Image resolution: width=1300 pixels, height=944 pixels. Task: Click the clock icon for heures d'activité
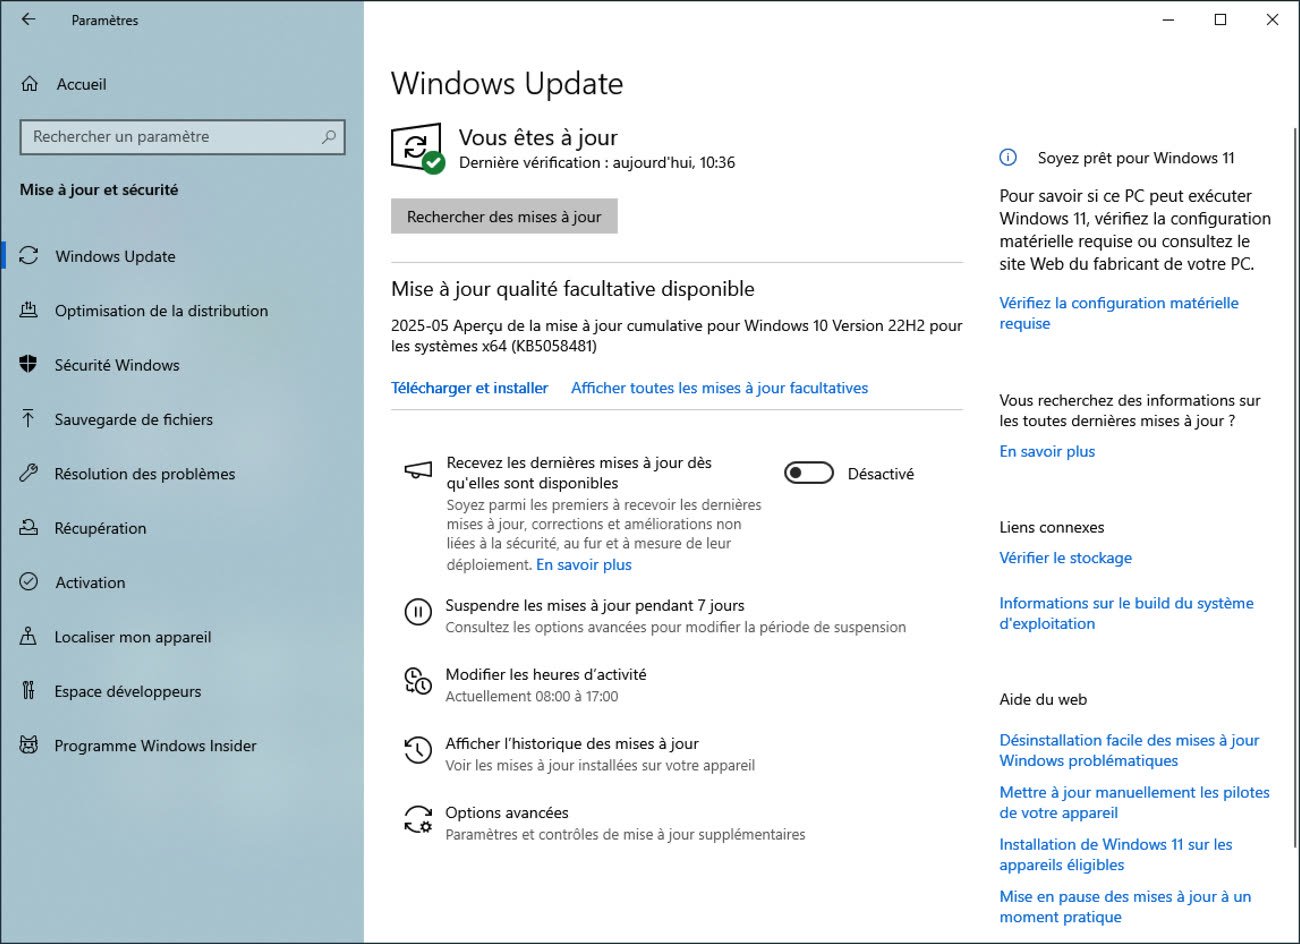pyautogui.click(x=417, y=681)
